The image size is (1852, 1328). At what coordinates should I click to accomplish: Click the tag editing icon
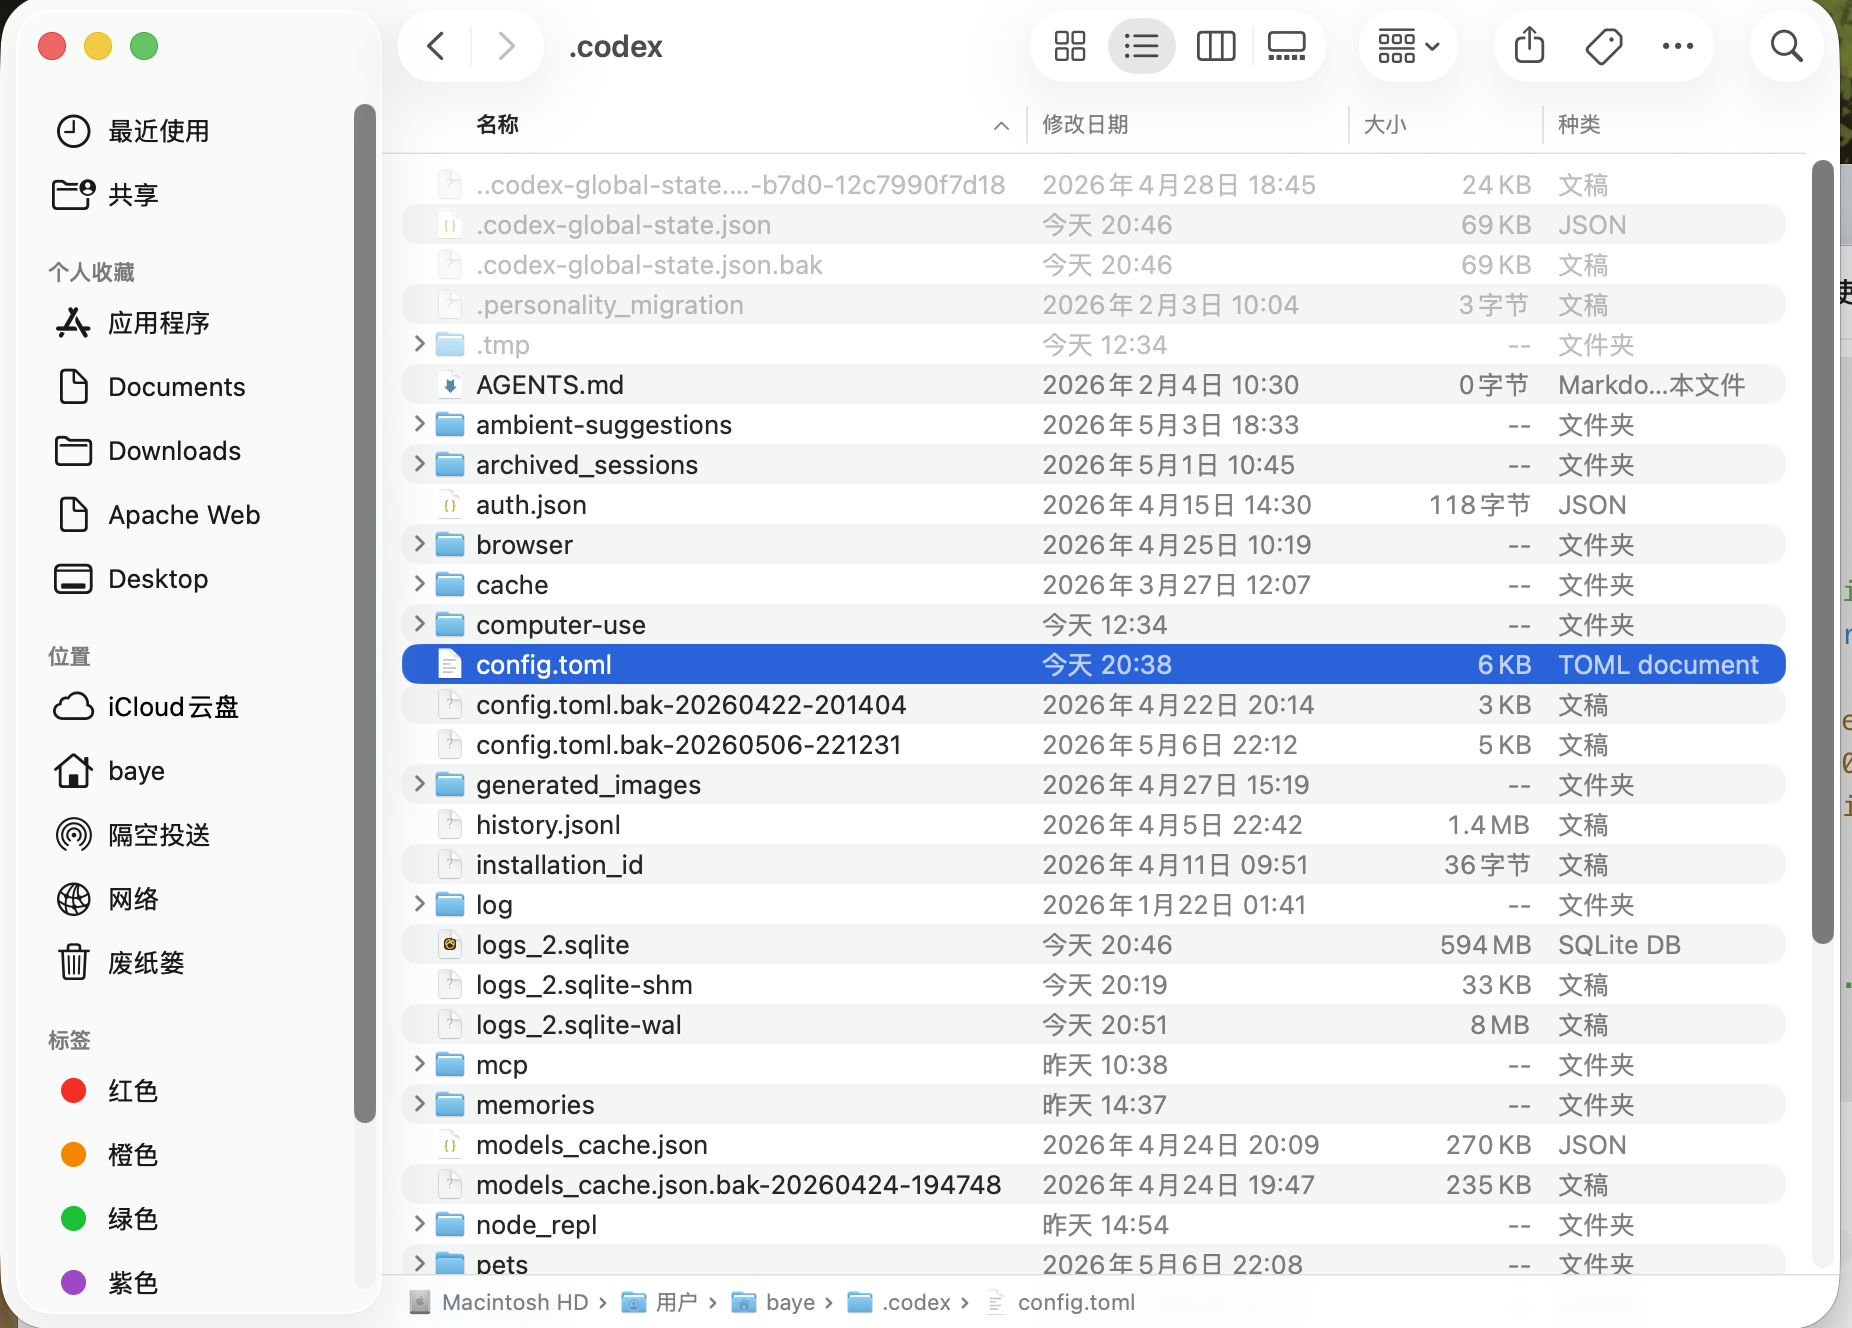tap(1603, 46)
